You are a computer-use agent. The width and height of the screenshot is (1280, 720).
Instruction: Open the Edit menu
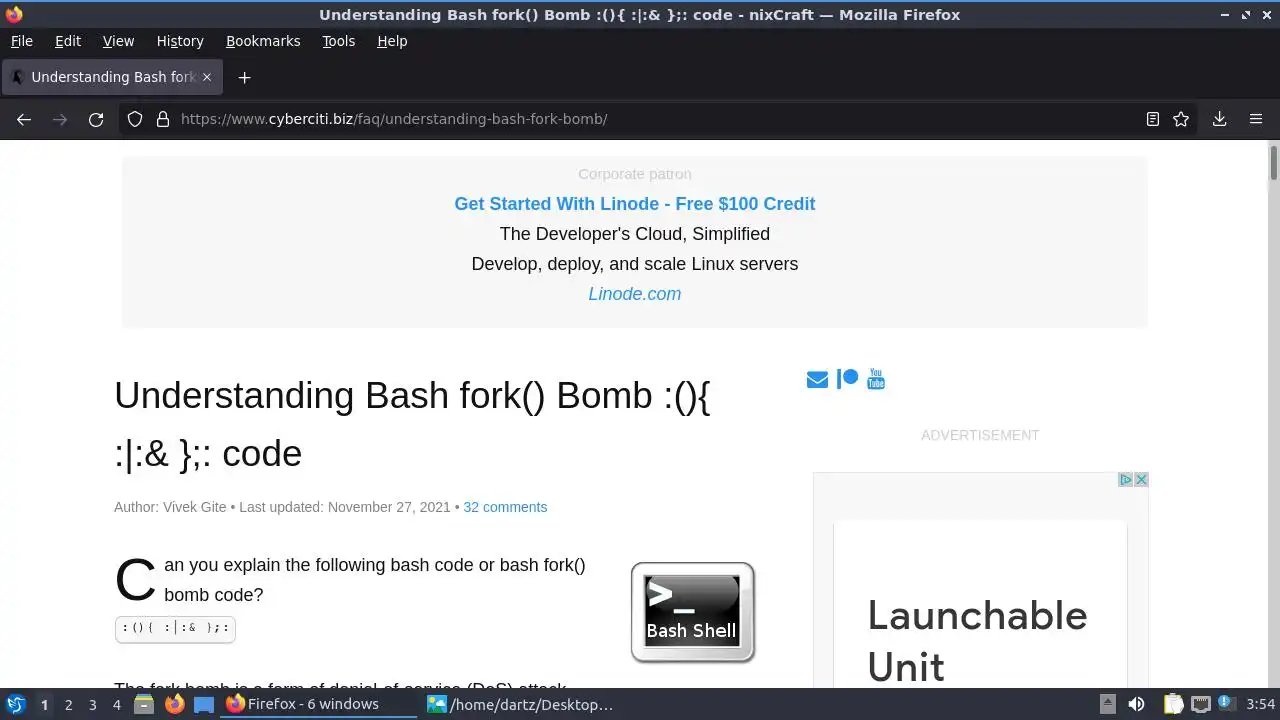pos(68,41)
